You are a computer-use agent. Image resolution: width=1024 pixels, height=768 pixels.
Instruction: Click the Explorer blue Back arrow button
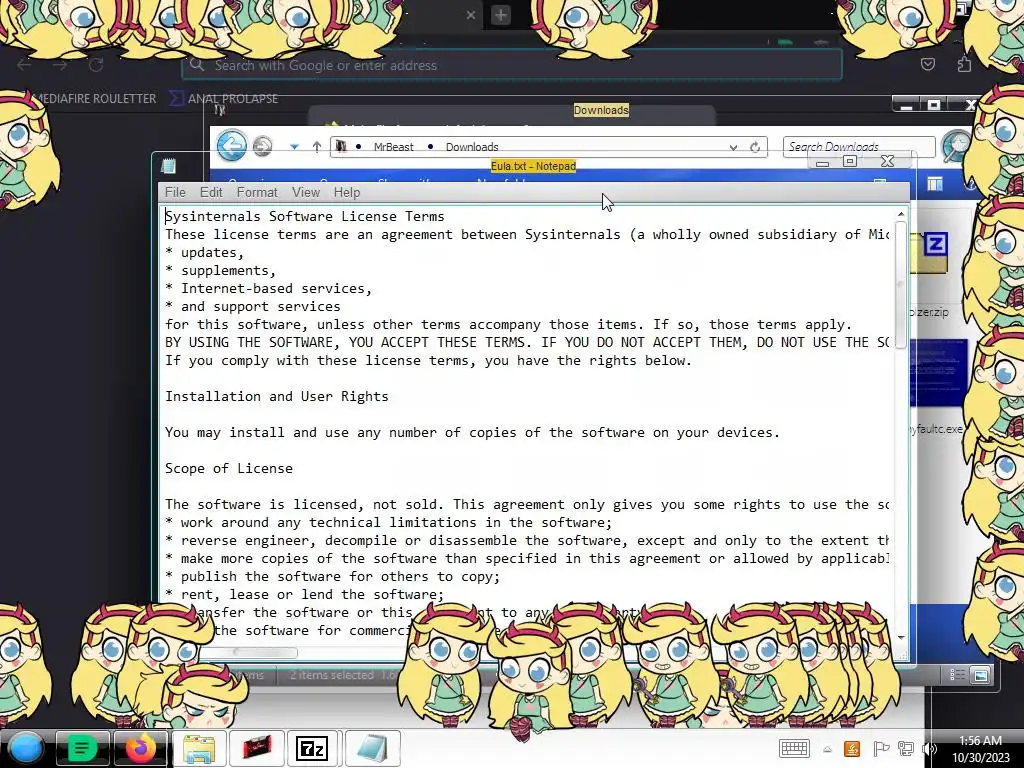click(232, 145)
